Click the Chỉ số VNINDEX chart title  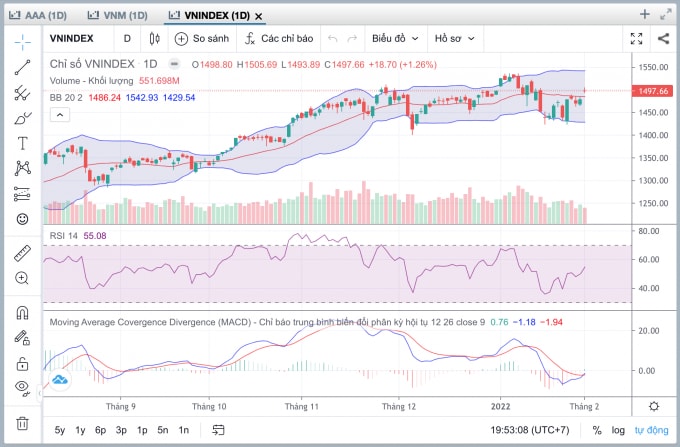pyautogui.click(x=92, y=64)
